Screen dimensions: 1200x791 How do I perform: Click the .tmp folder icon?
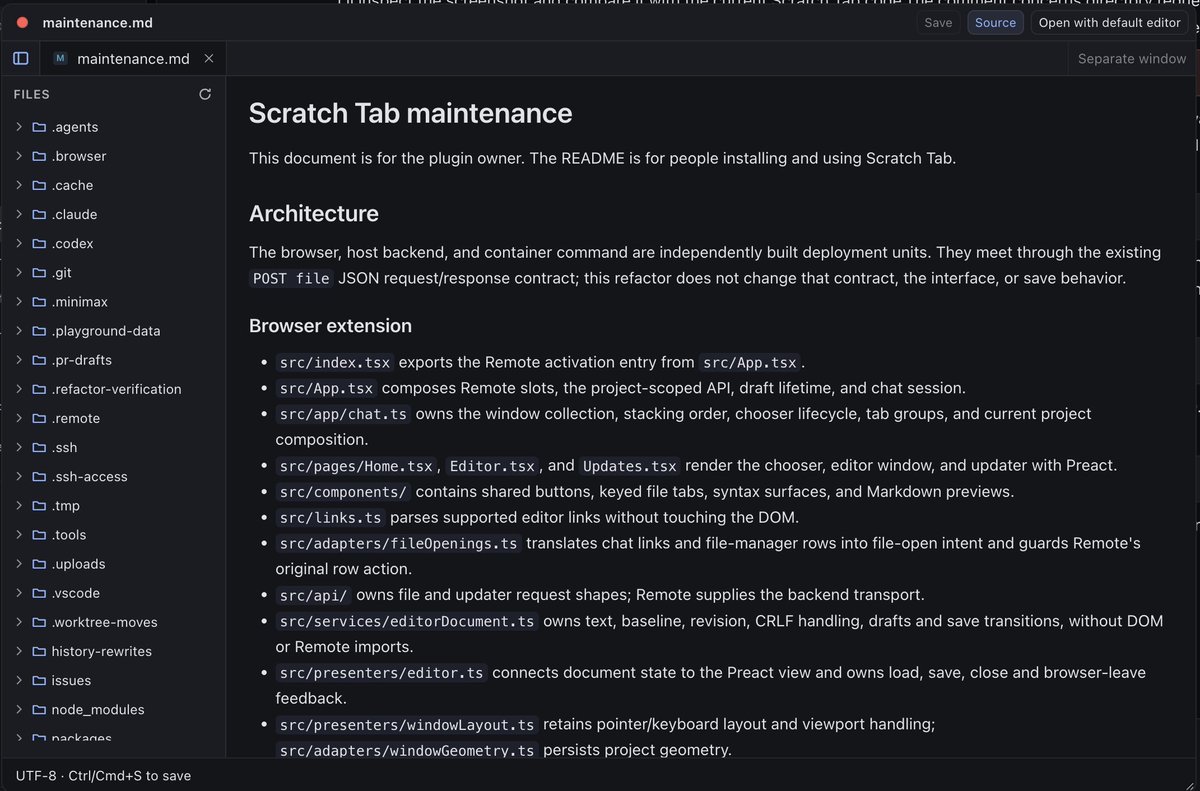pos(39,505)
